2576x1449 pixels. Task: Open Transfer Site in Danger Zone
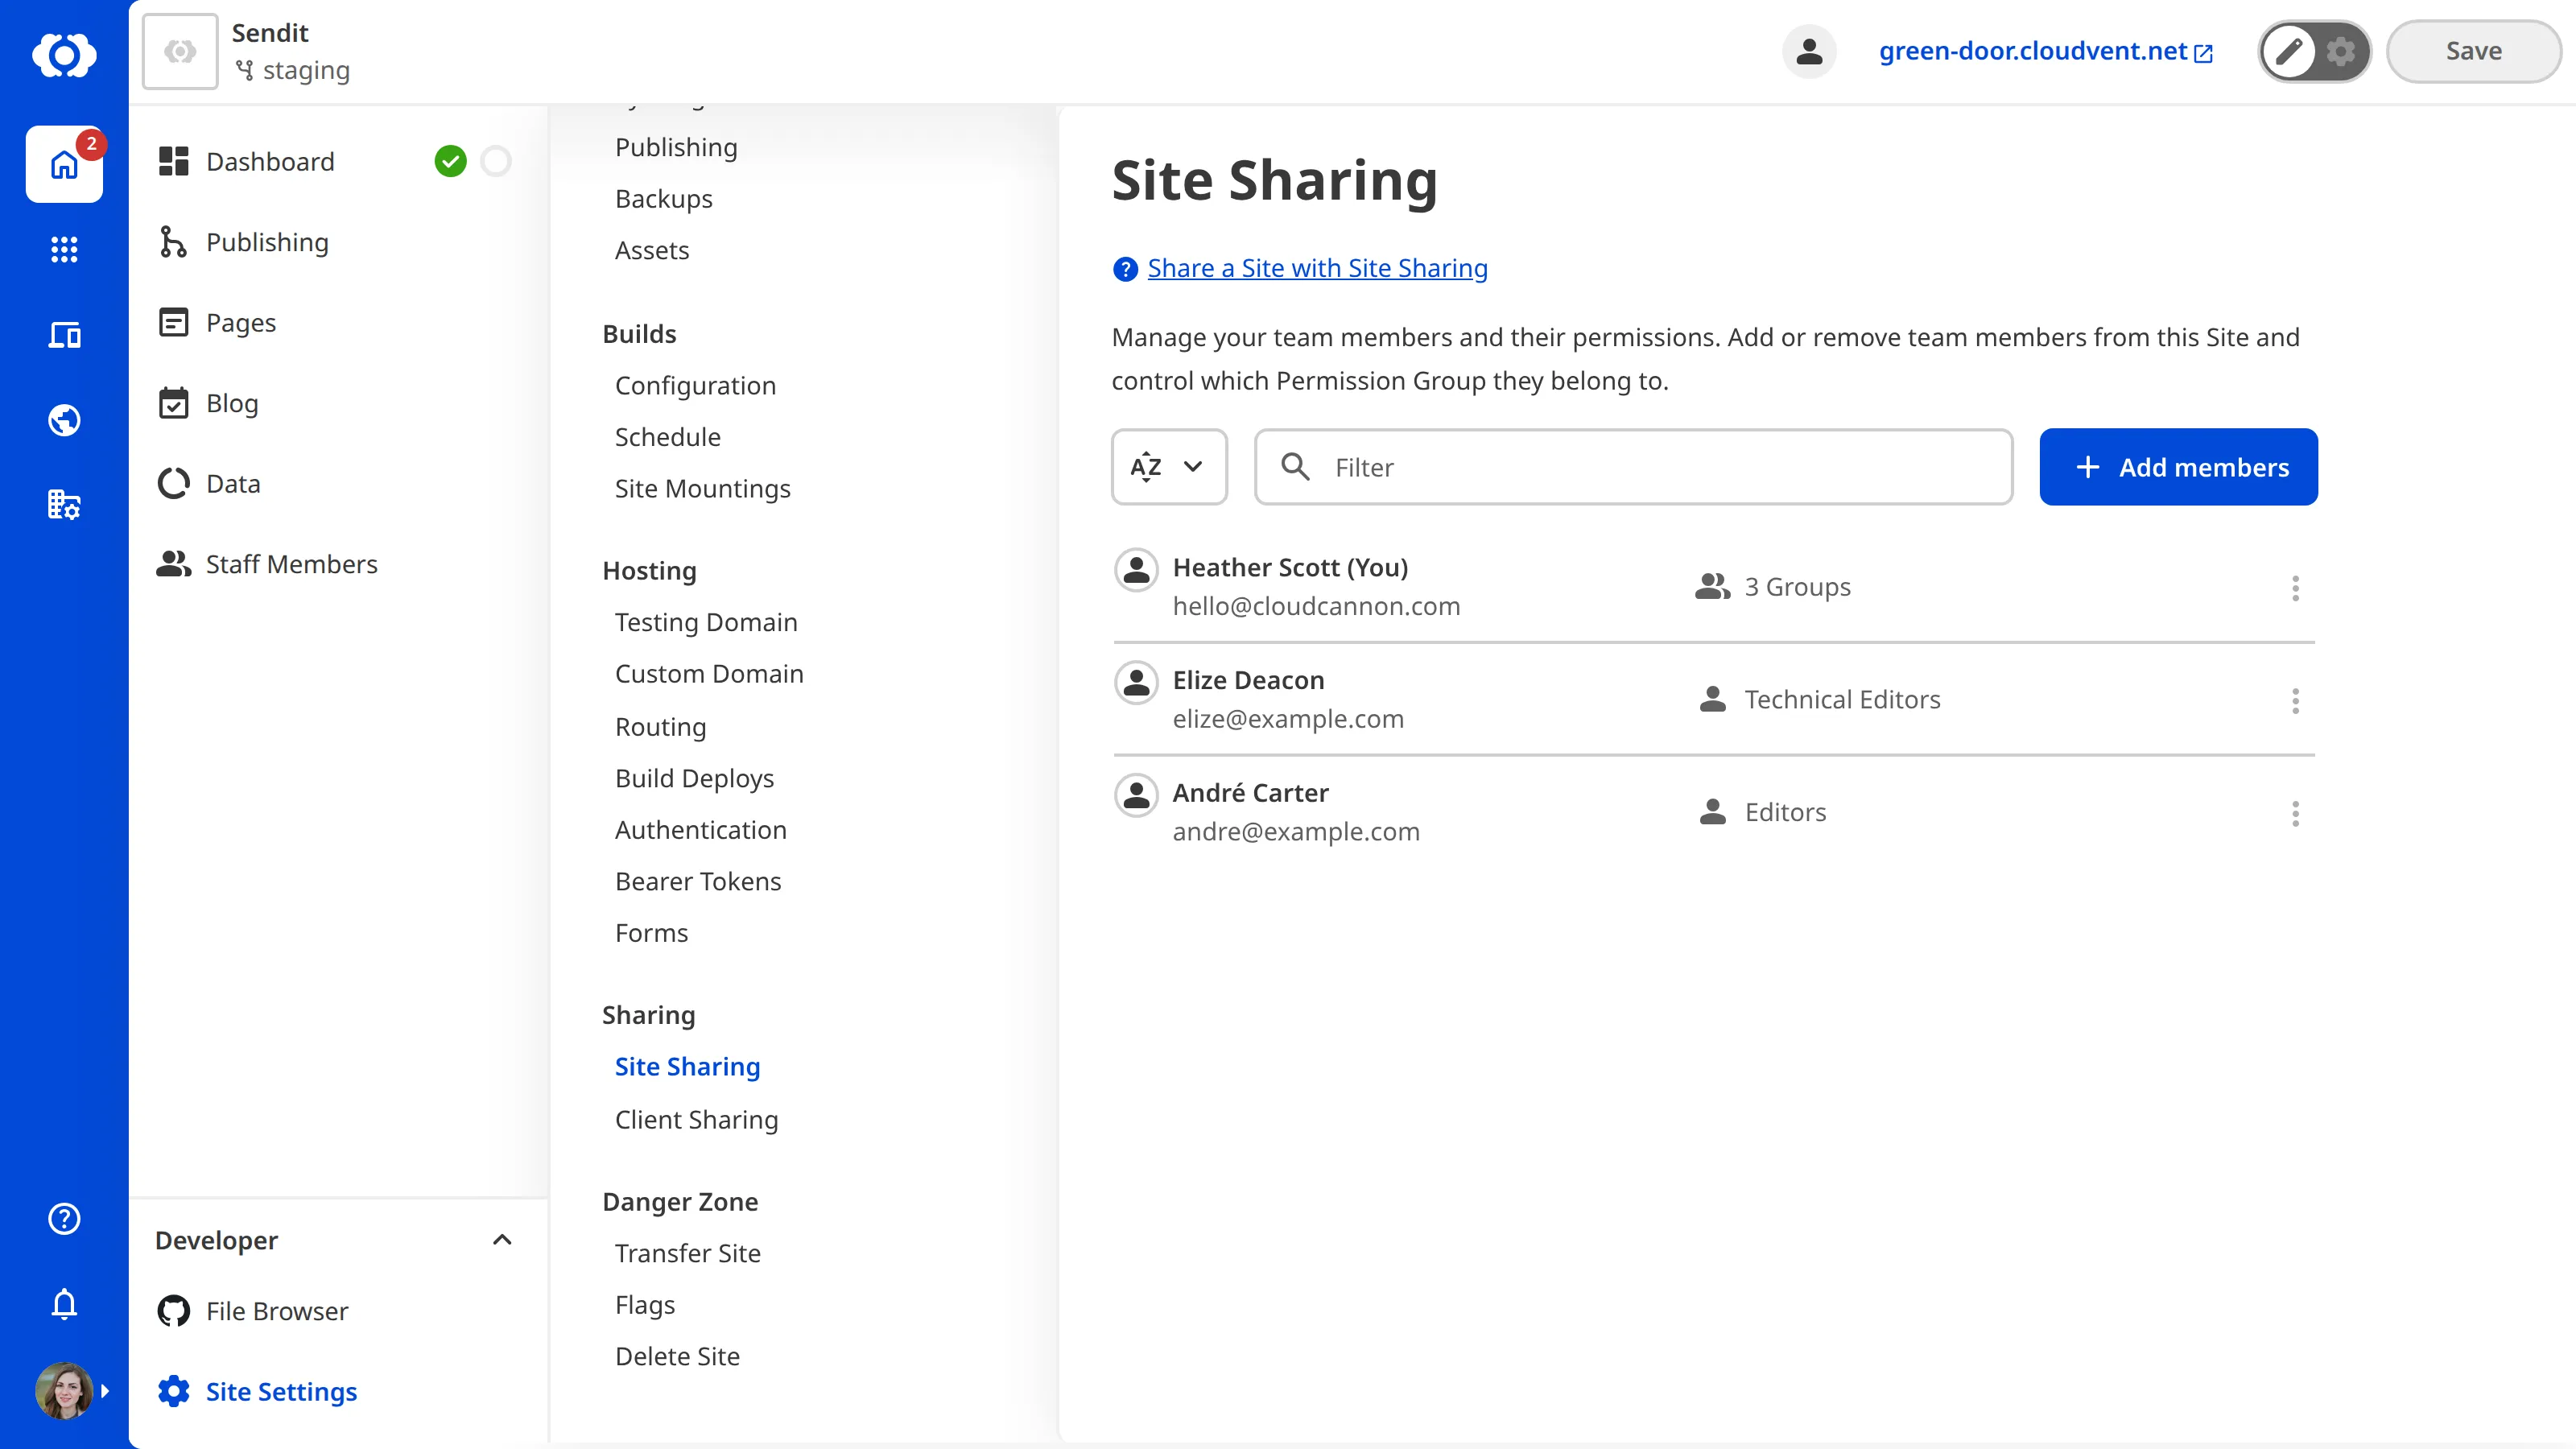(687, 1253)
